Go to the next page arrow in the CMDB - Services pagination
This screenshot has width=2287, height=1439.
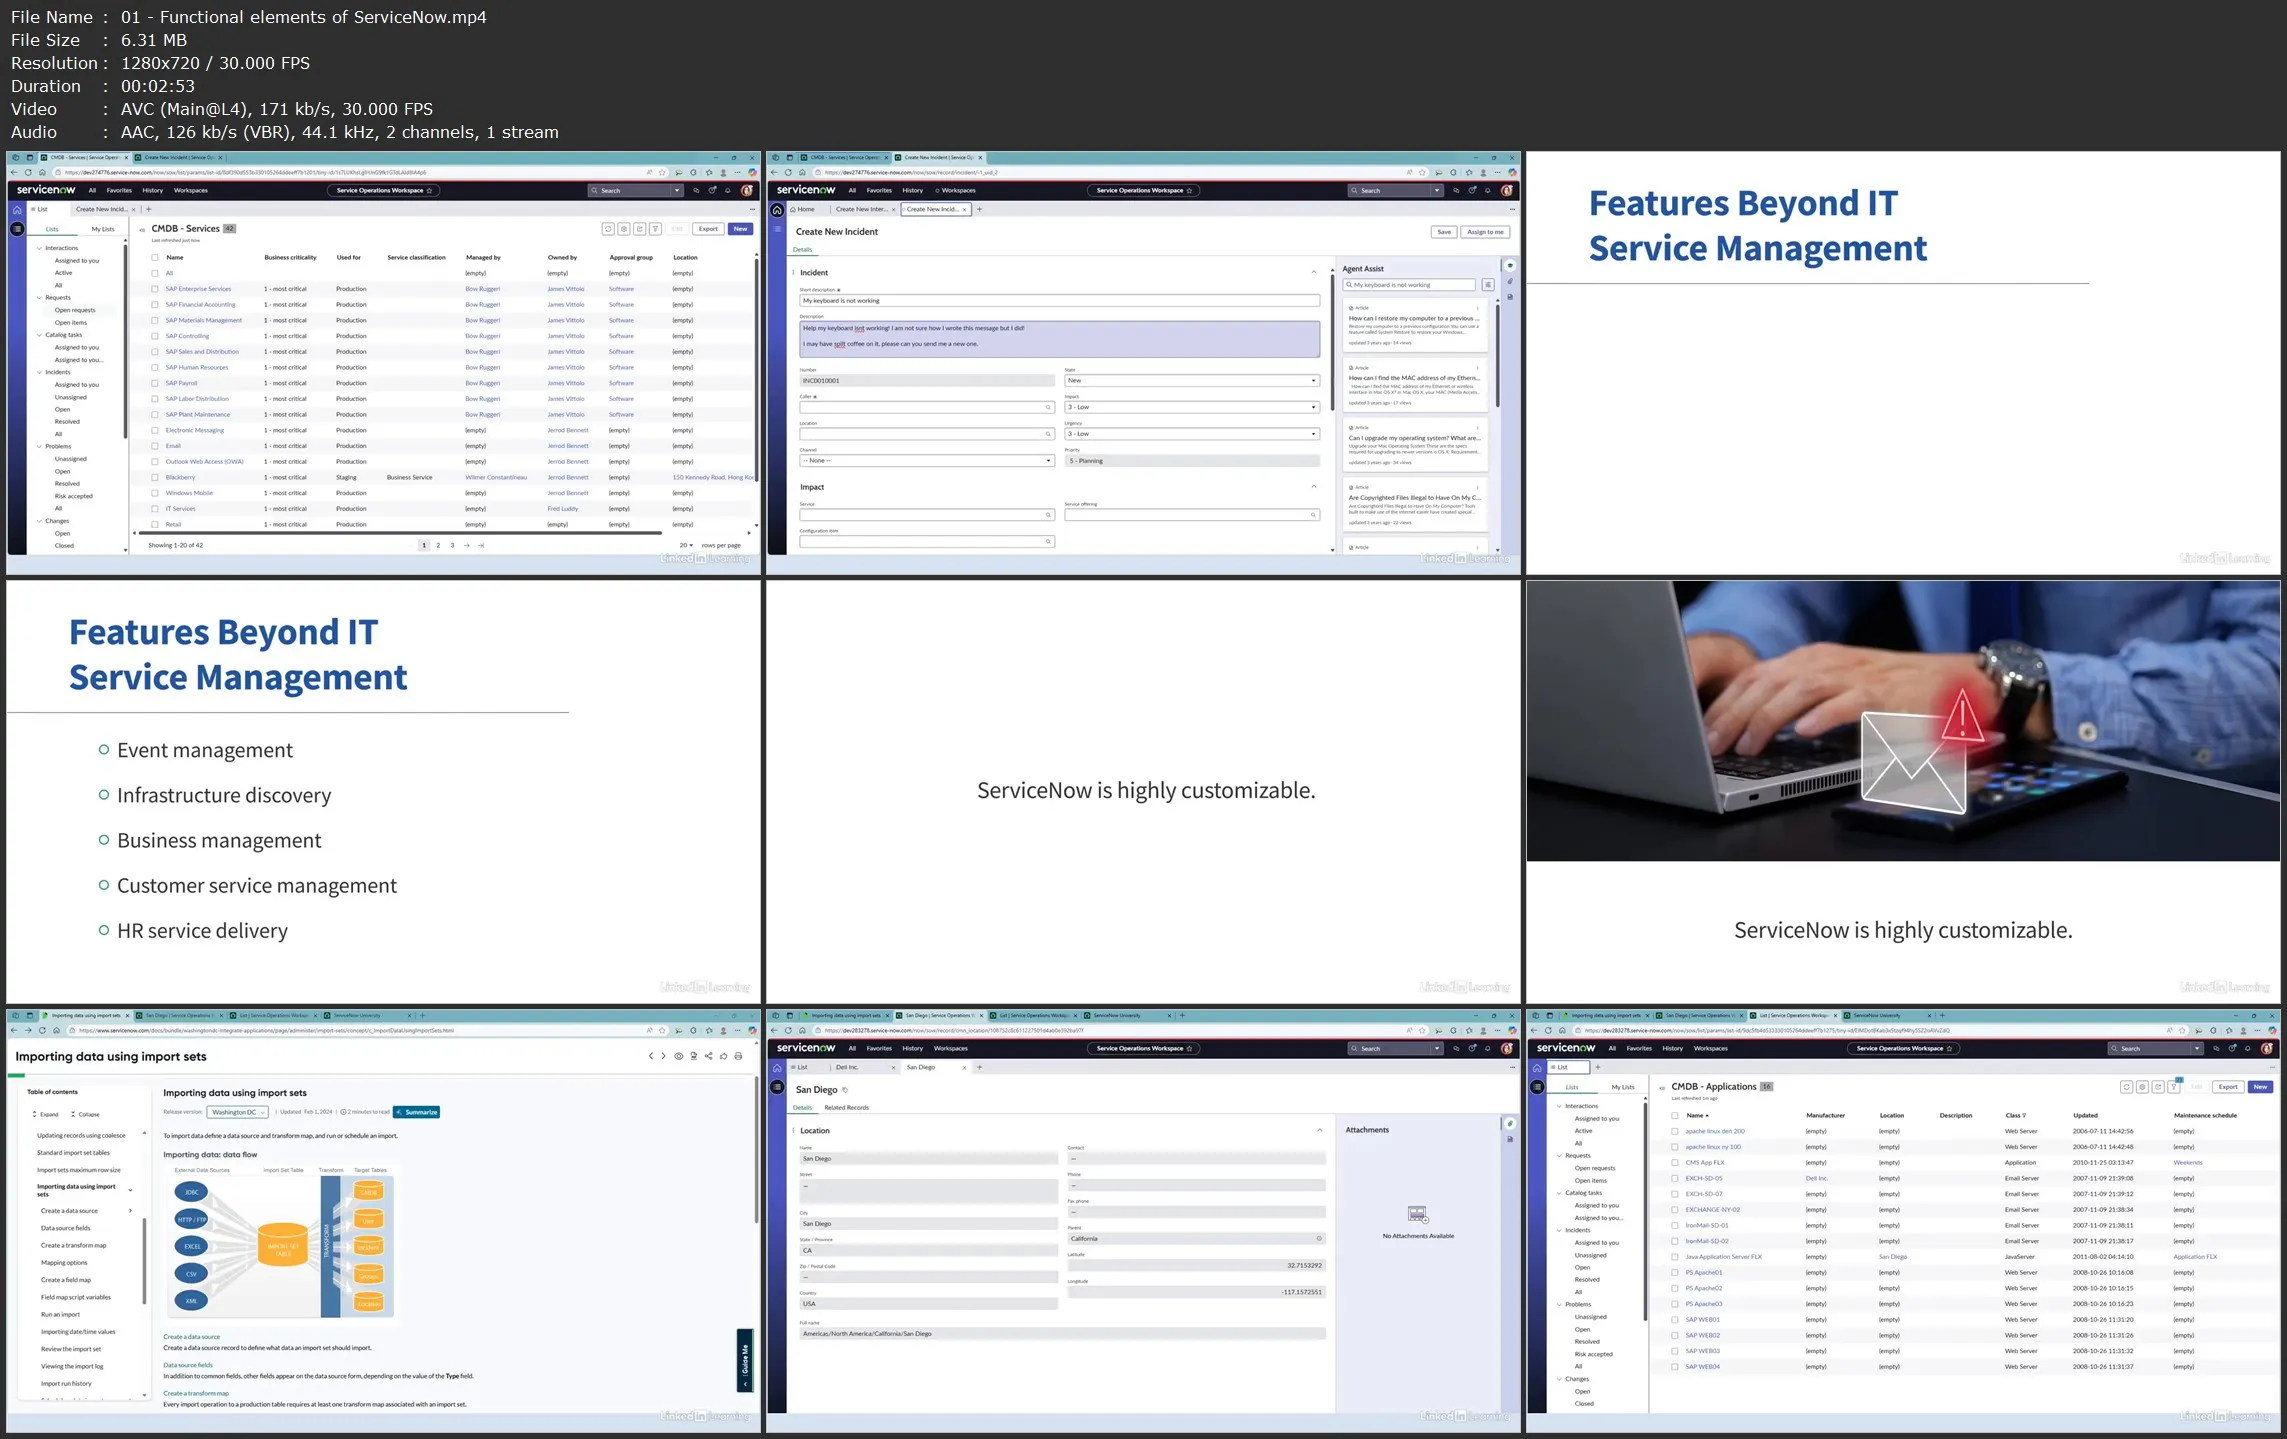(466, 545)
